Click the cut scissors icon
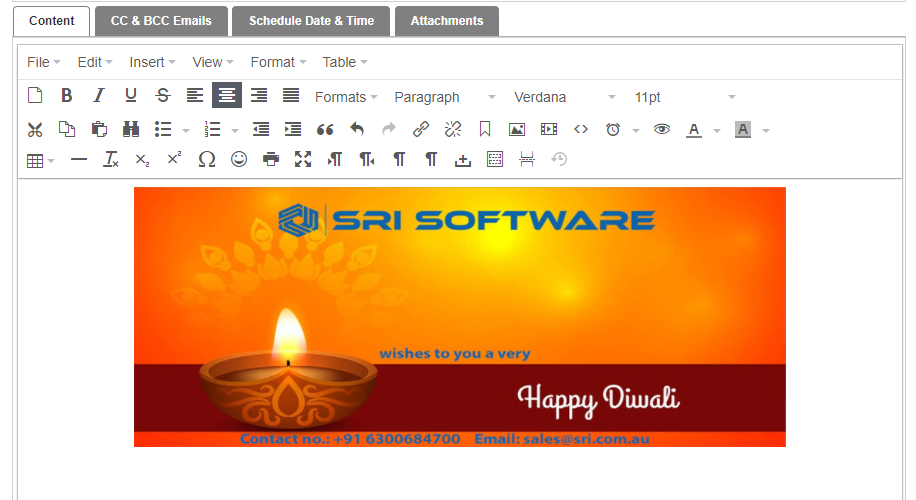The image size is (916, 500). coord(35,129)
